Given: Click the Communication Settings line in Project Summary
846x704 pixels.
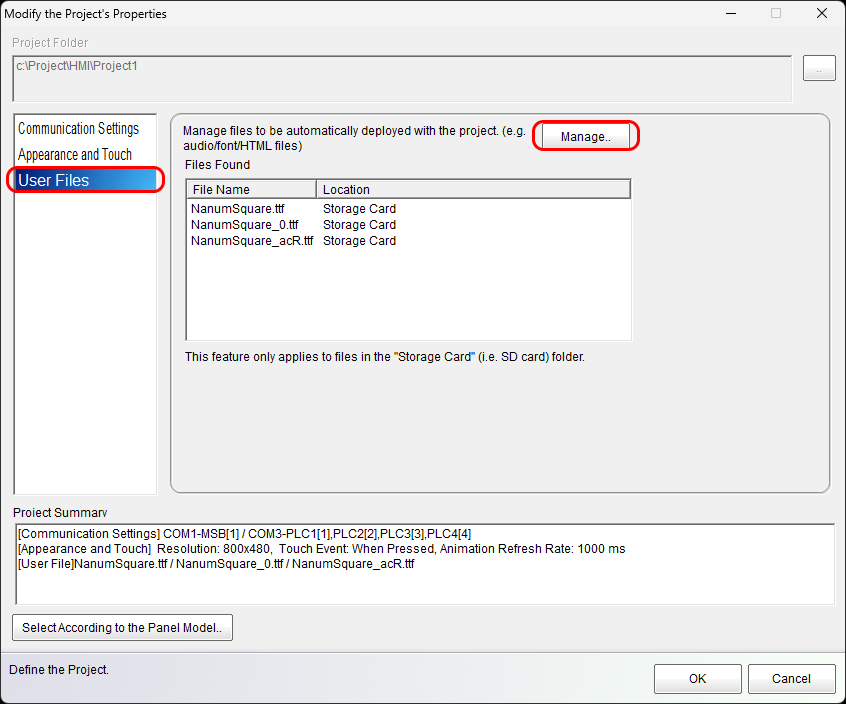Looking at the screenshot, I should click(244, 534).
